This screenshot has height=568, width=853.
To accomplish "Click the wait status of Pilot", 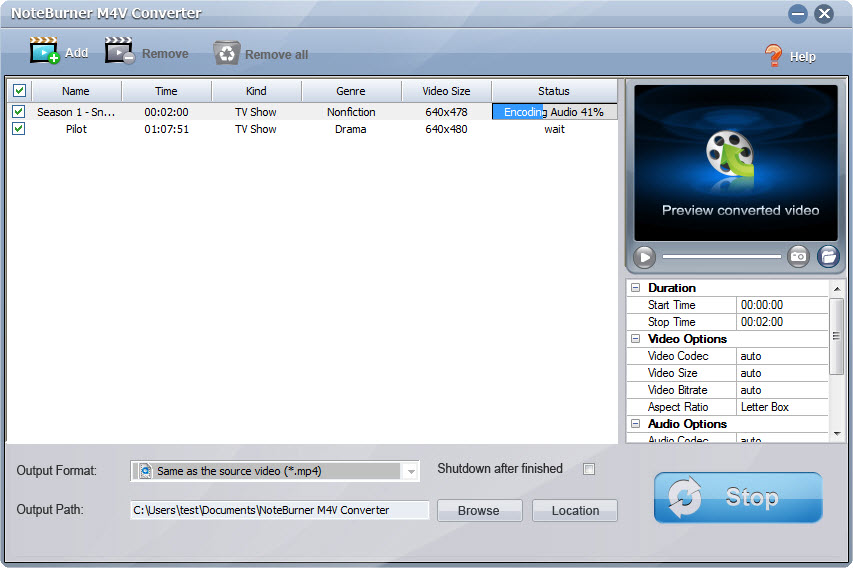I will tap(554, 129).
